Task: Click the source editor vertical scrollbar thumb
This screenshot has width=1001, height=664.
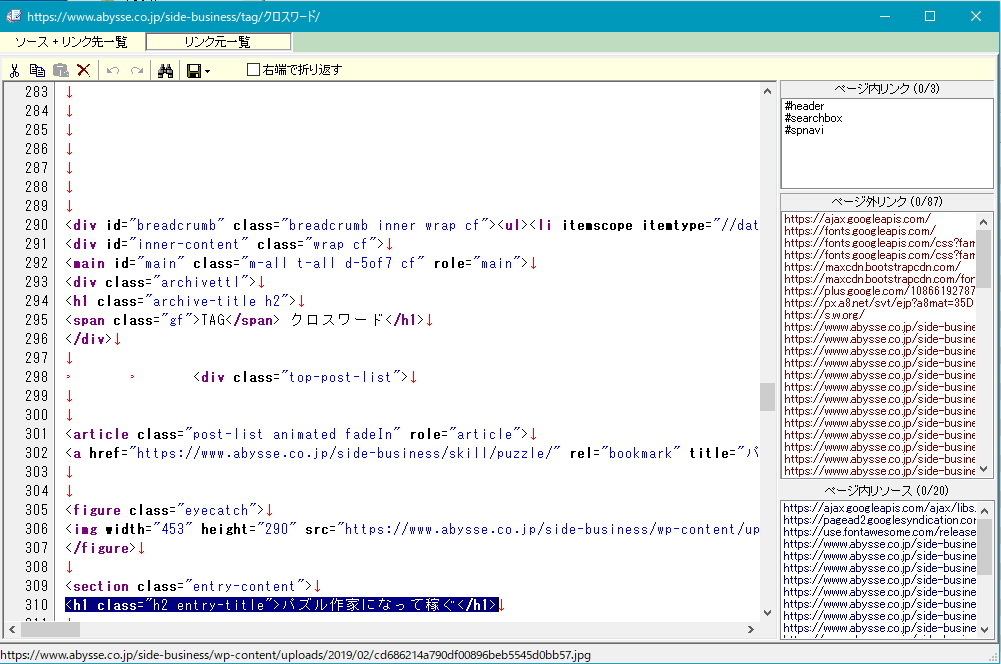Action: click(767, 396)
